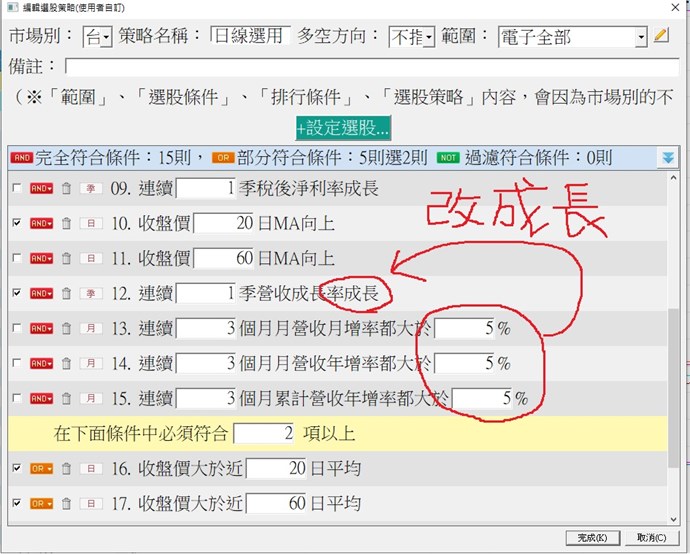Click the 日 period icon on row 16
Image resolution: width=690 pixels, height=554 pixels.
pyautogui.click(x=91, y=469)
